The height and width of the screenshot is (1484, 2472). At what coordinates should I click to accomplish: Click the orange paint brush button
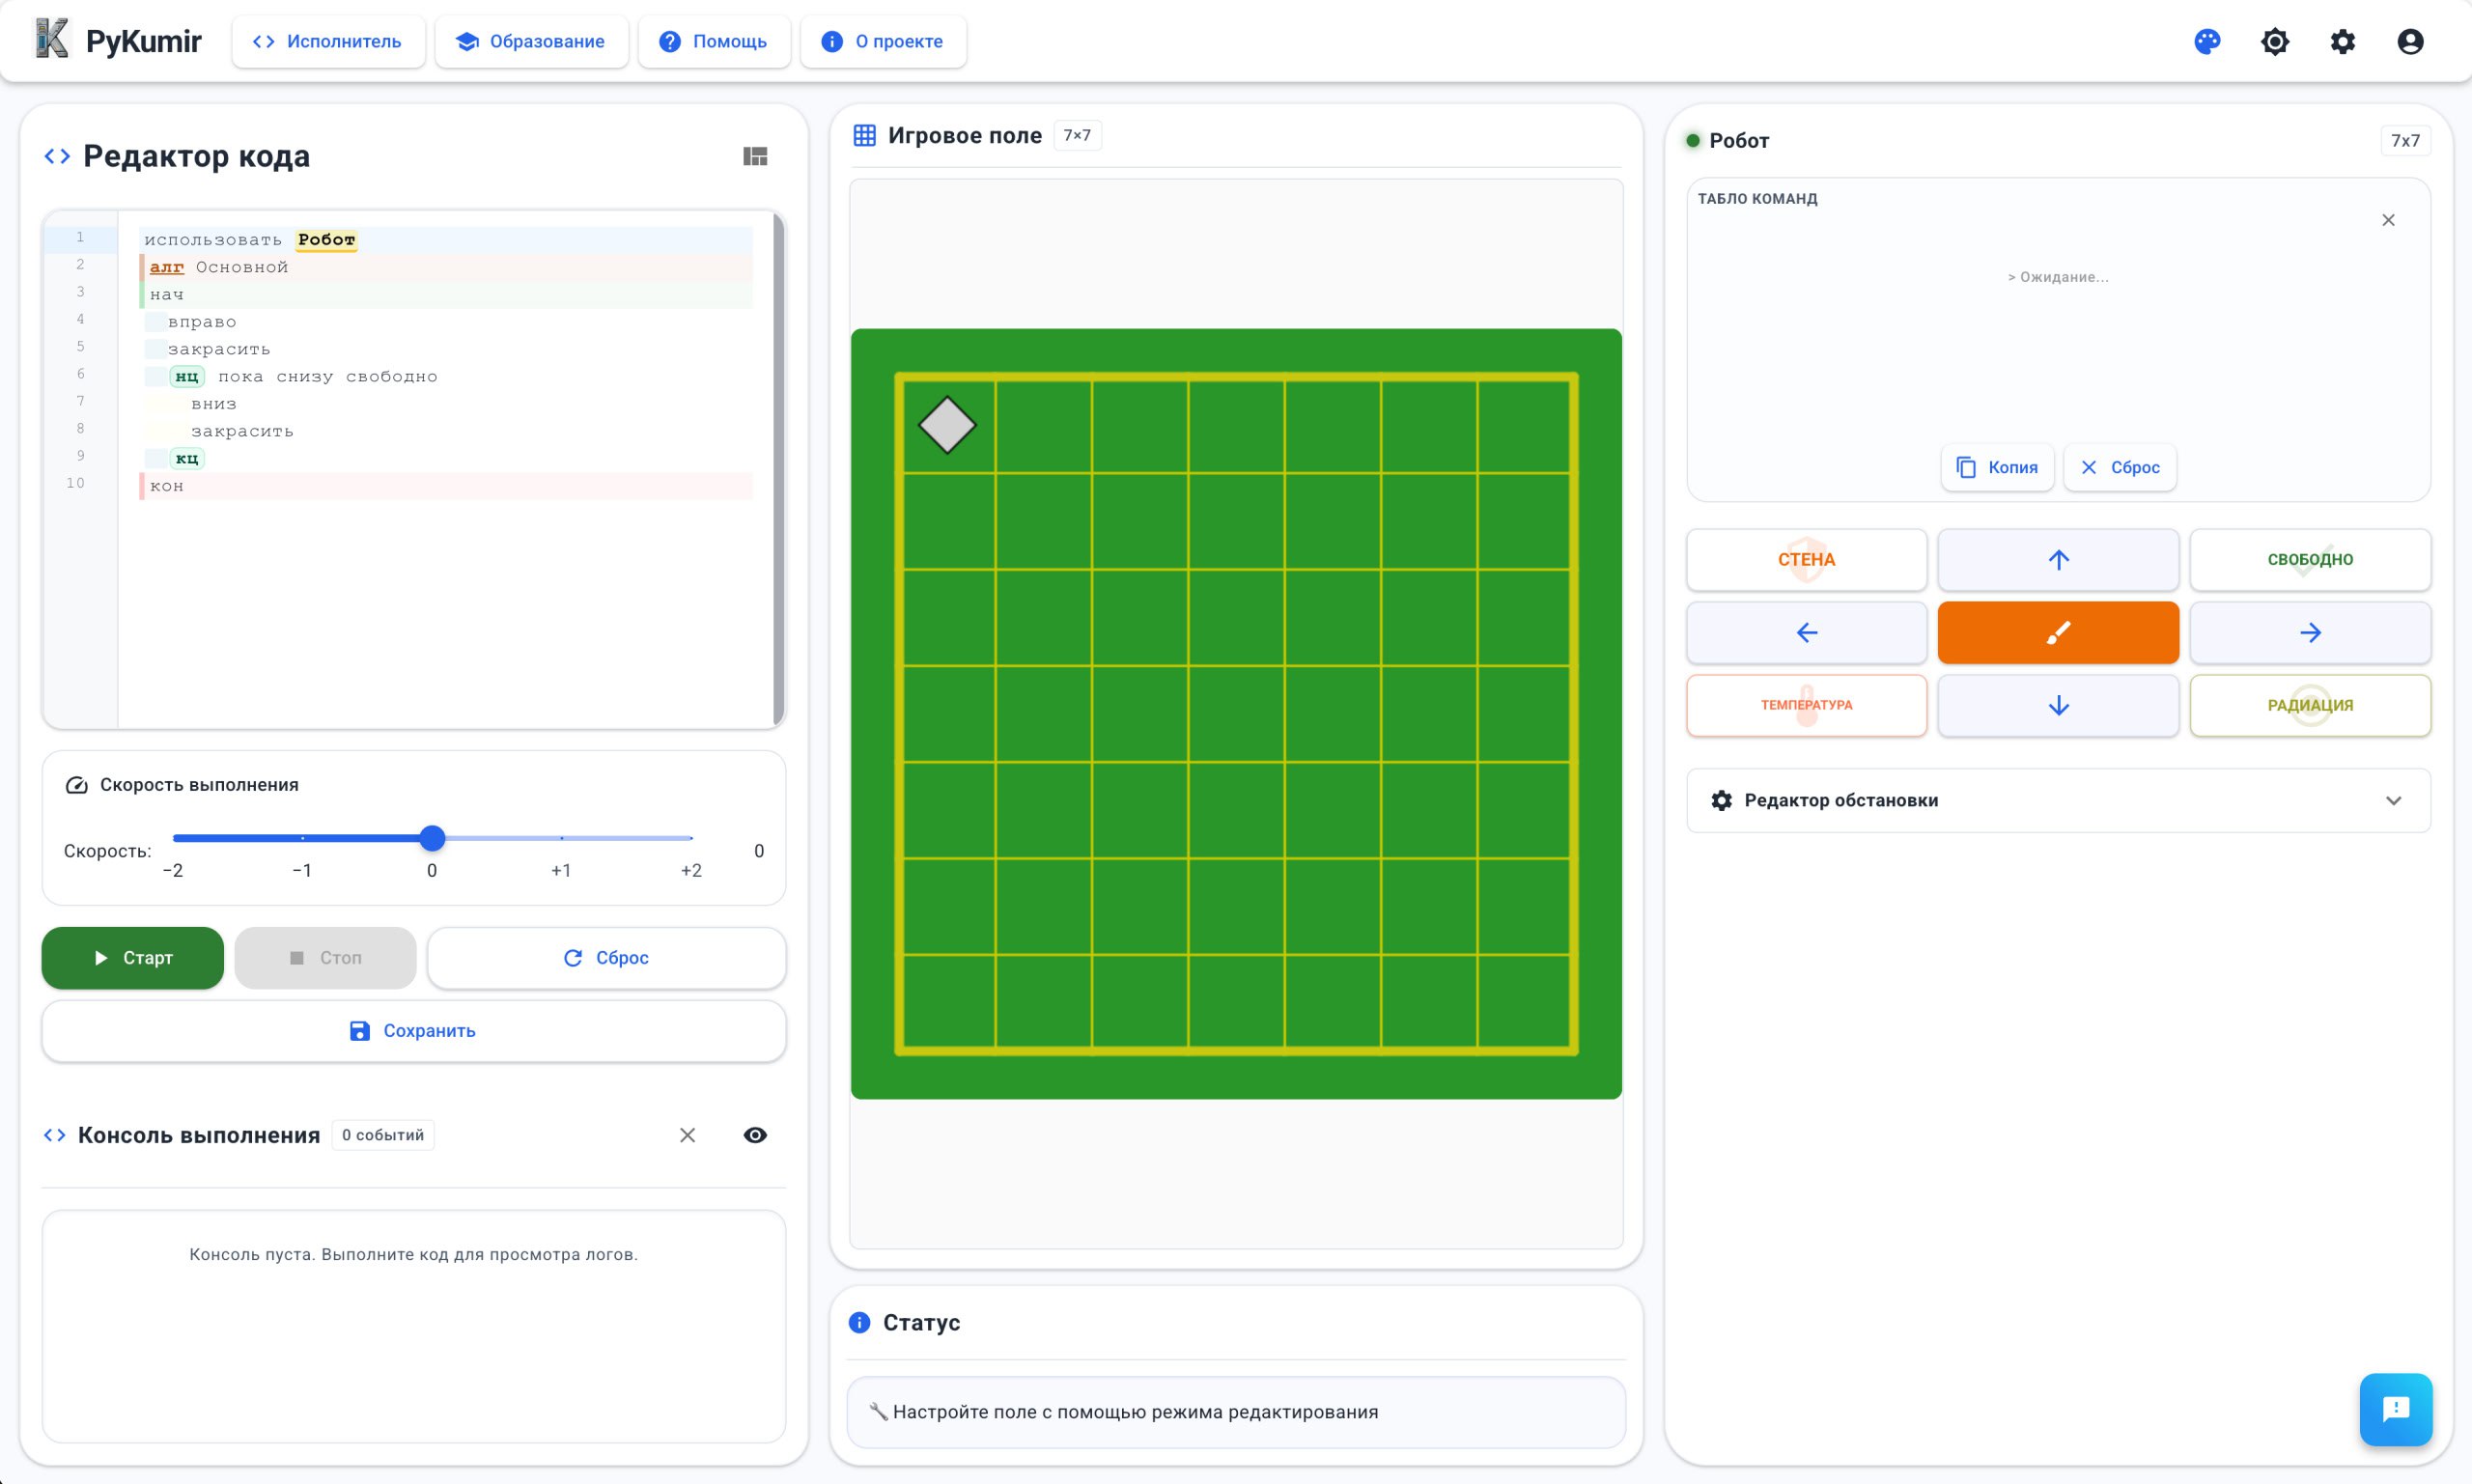coord(2058,632)
